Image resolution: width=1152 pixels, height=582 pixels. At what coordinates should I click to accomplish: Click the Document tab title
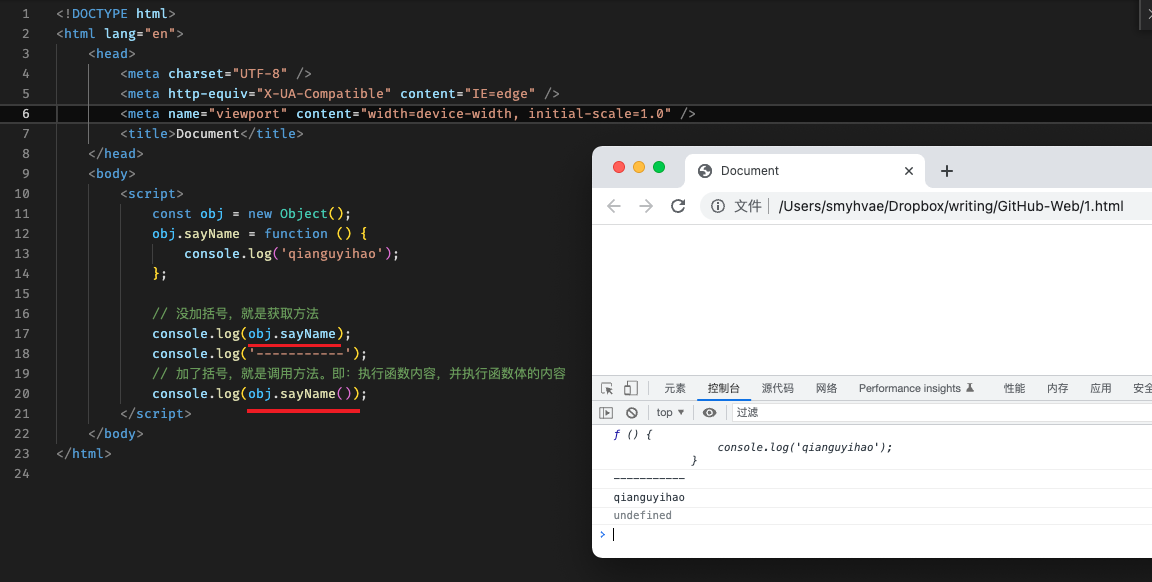pos(749,170)
